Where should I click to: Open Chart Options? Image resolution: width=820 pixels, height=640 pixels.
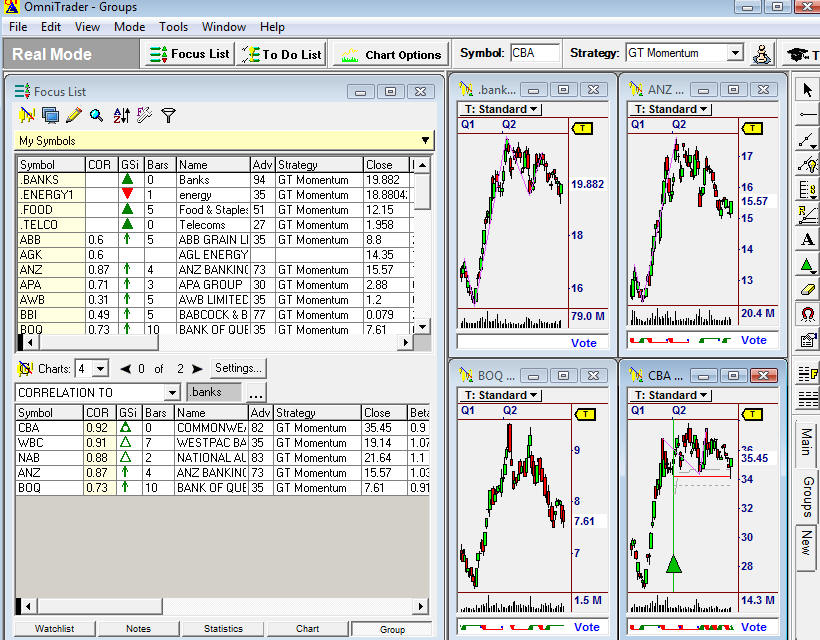[x=391, y=54]
